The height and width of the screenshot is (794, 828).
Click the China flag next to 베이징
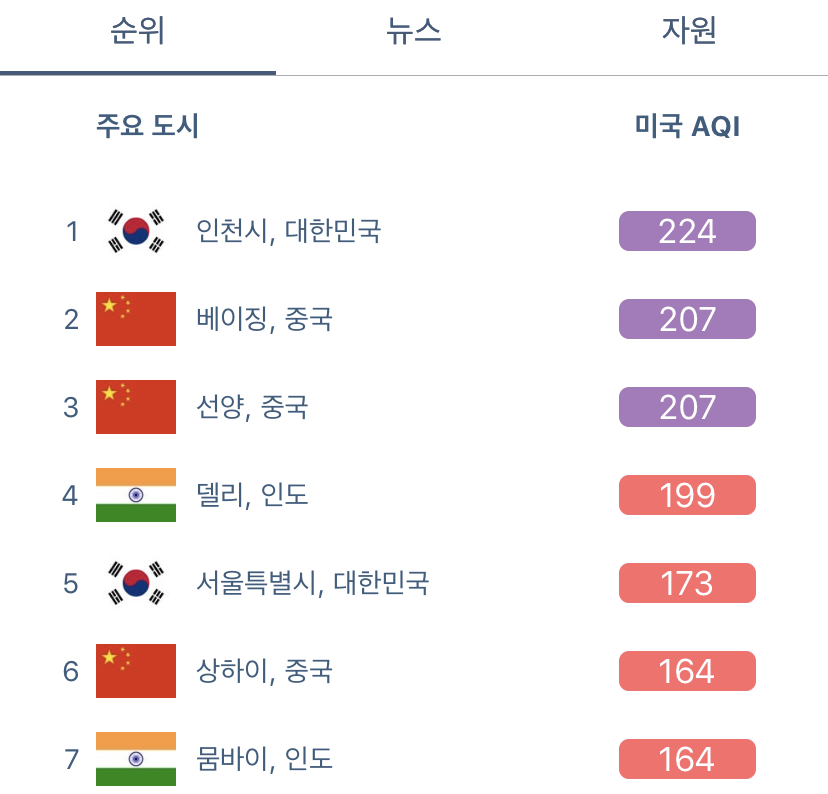point(136,319)
